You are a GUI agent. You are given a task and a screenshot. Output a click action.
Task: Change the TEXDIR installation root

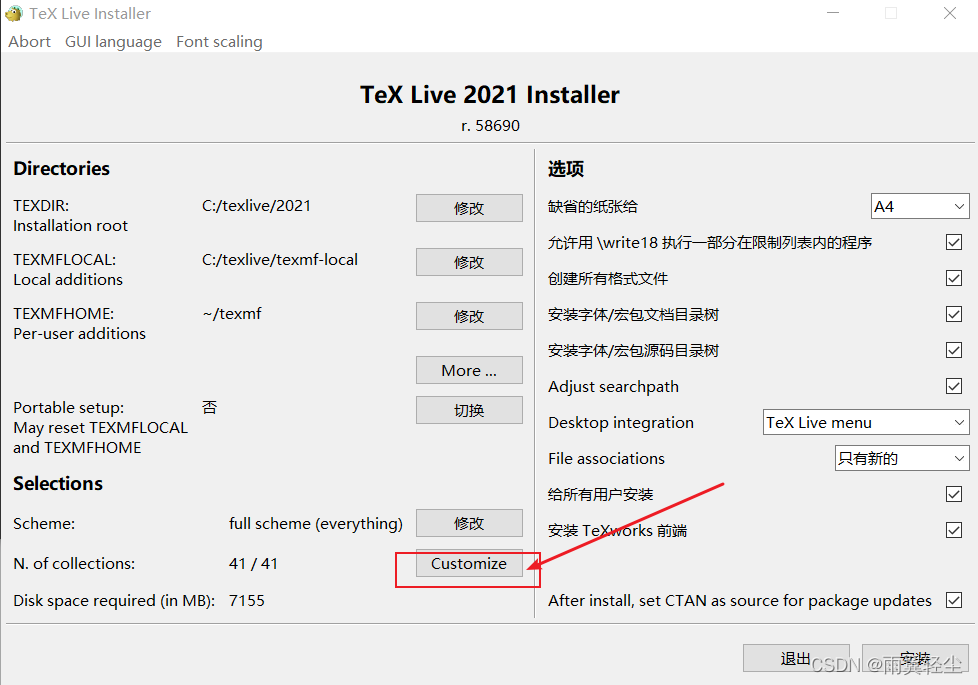pos(469,208)
